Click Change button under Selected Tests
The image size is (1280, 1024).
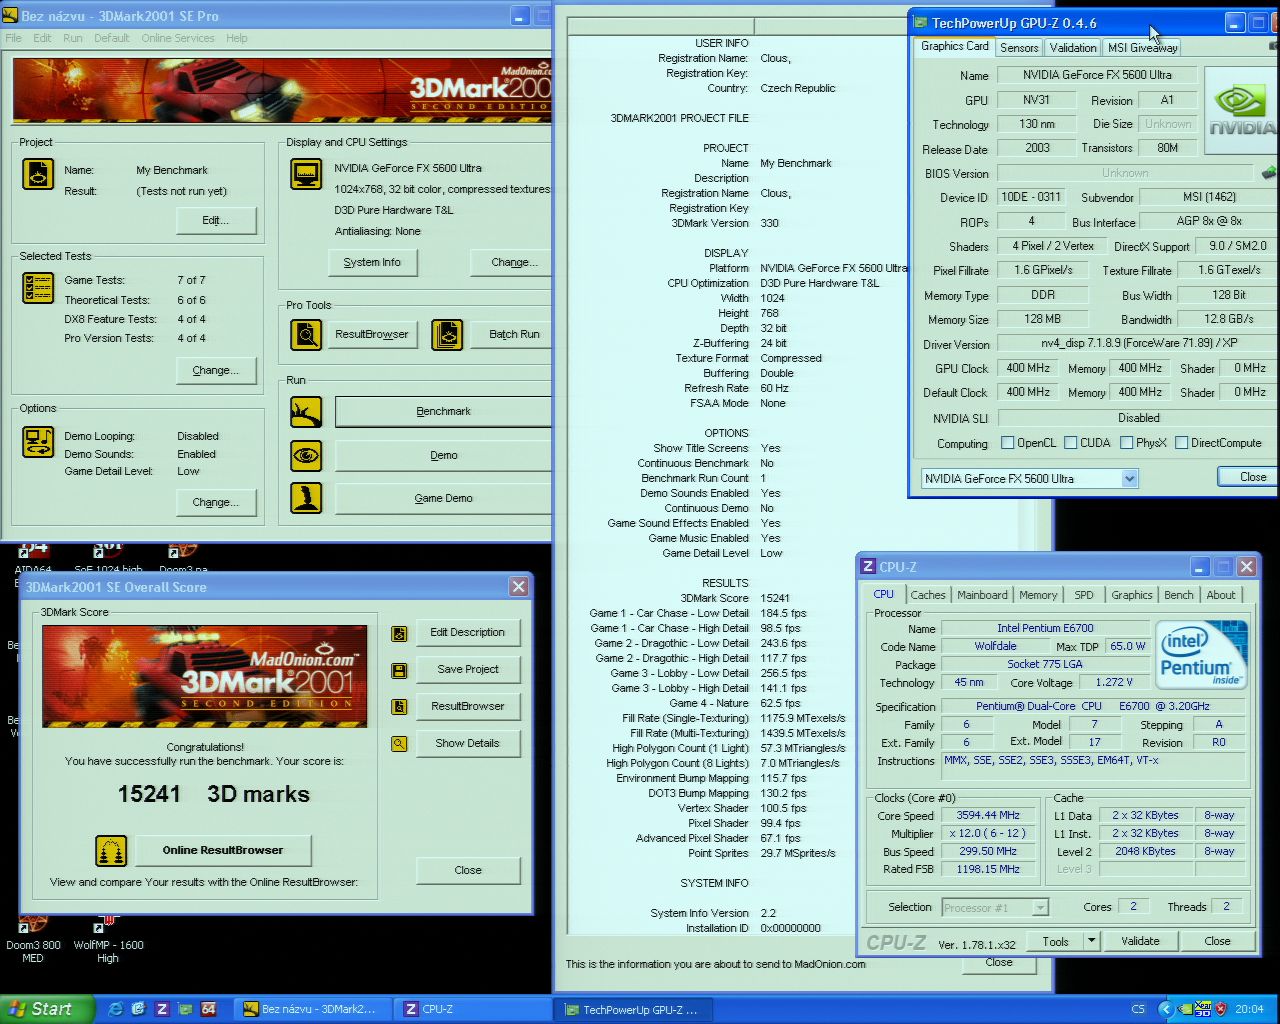pyautogui.click(x=216, y=370)
